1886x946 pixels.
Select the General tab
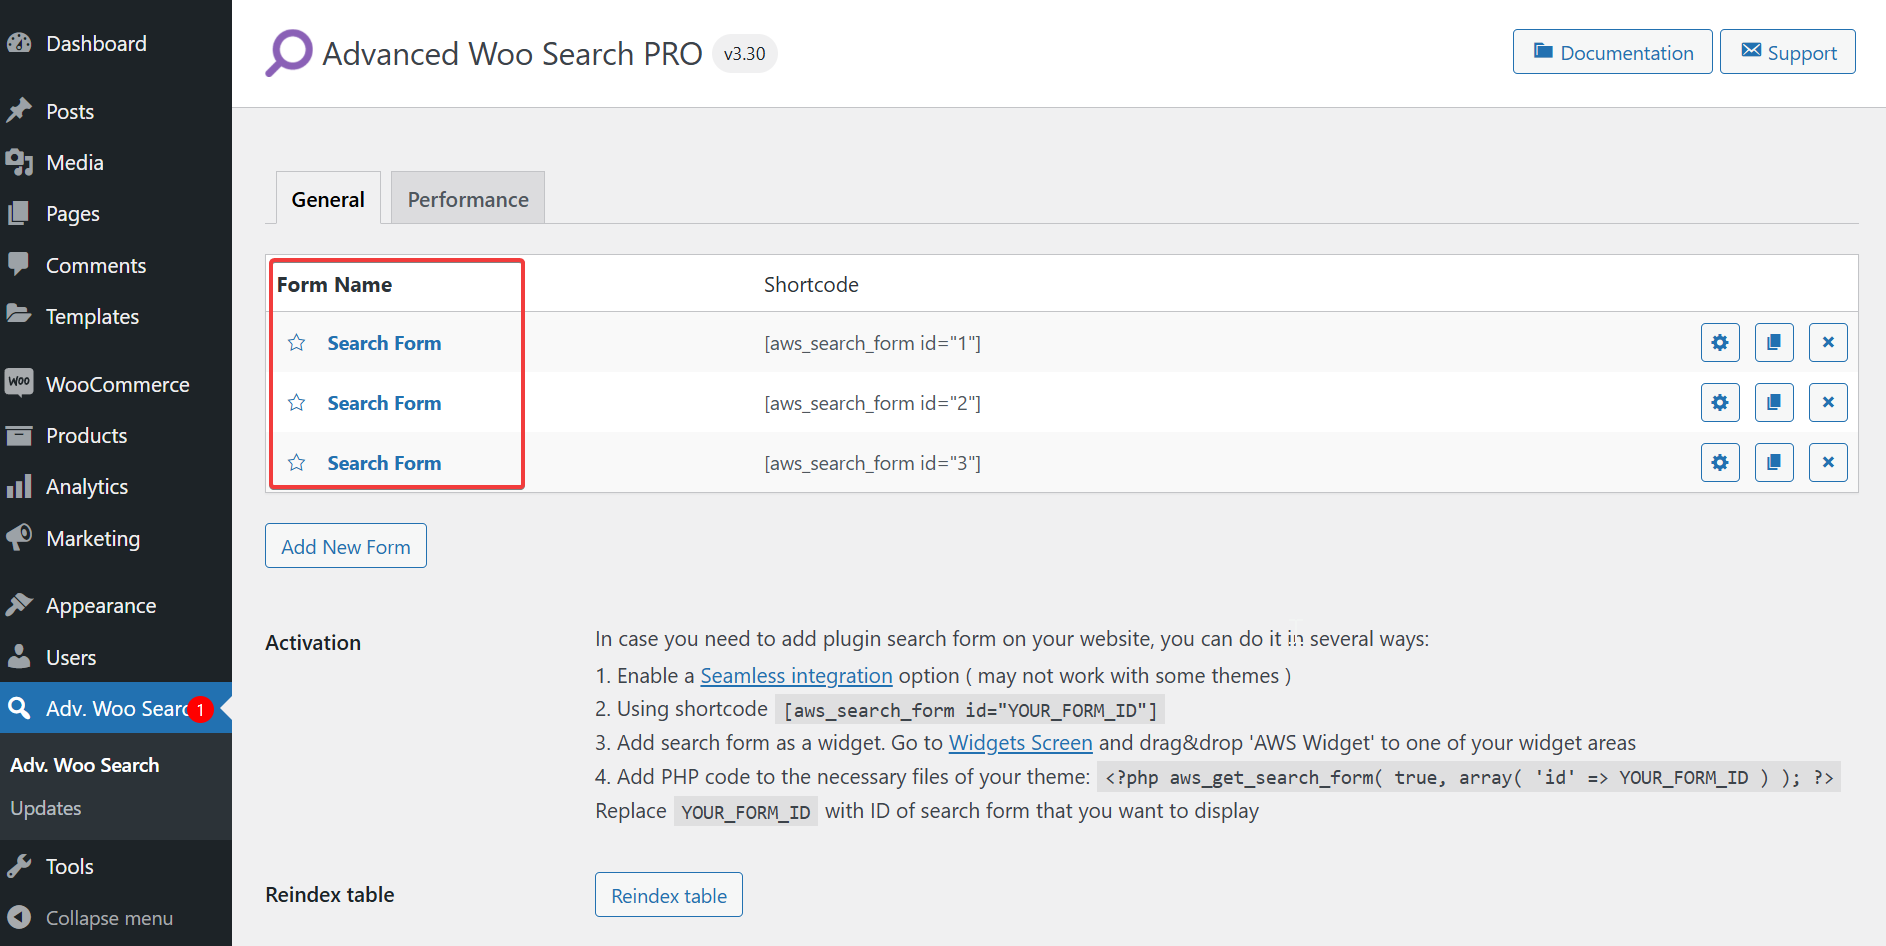[x=328, y=198]
